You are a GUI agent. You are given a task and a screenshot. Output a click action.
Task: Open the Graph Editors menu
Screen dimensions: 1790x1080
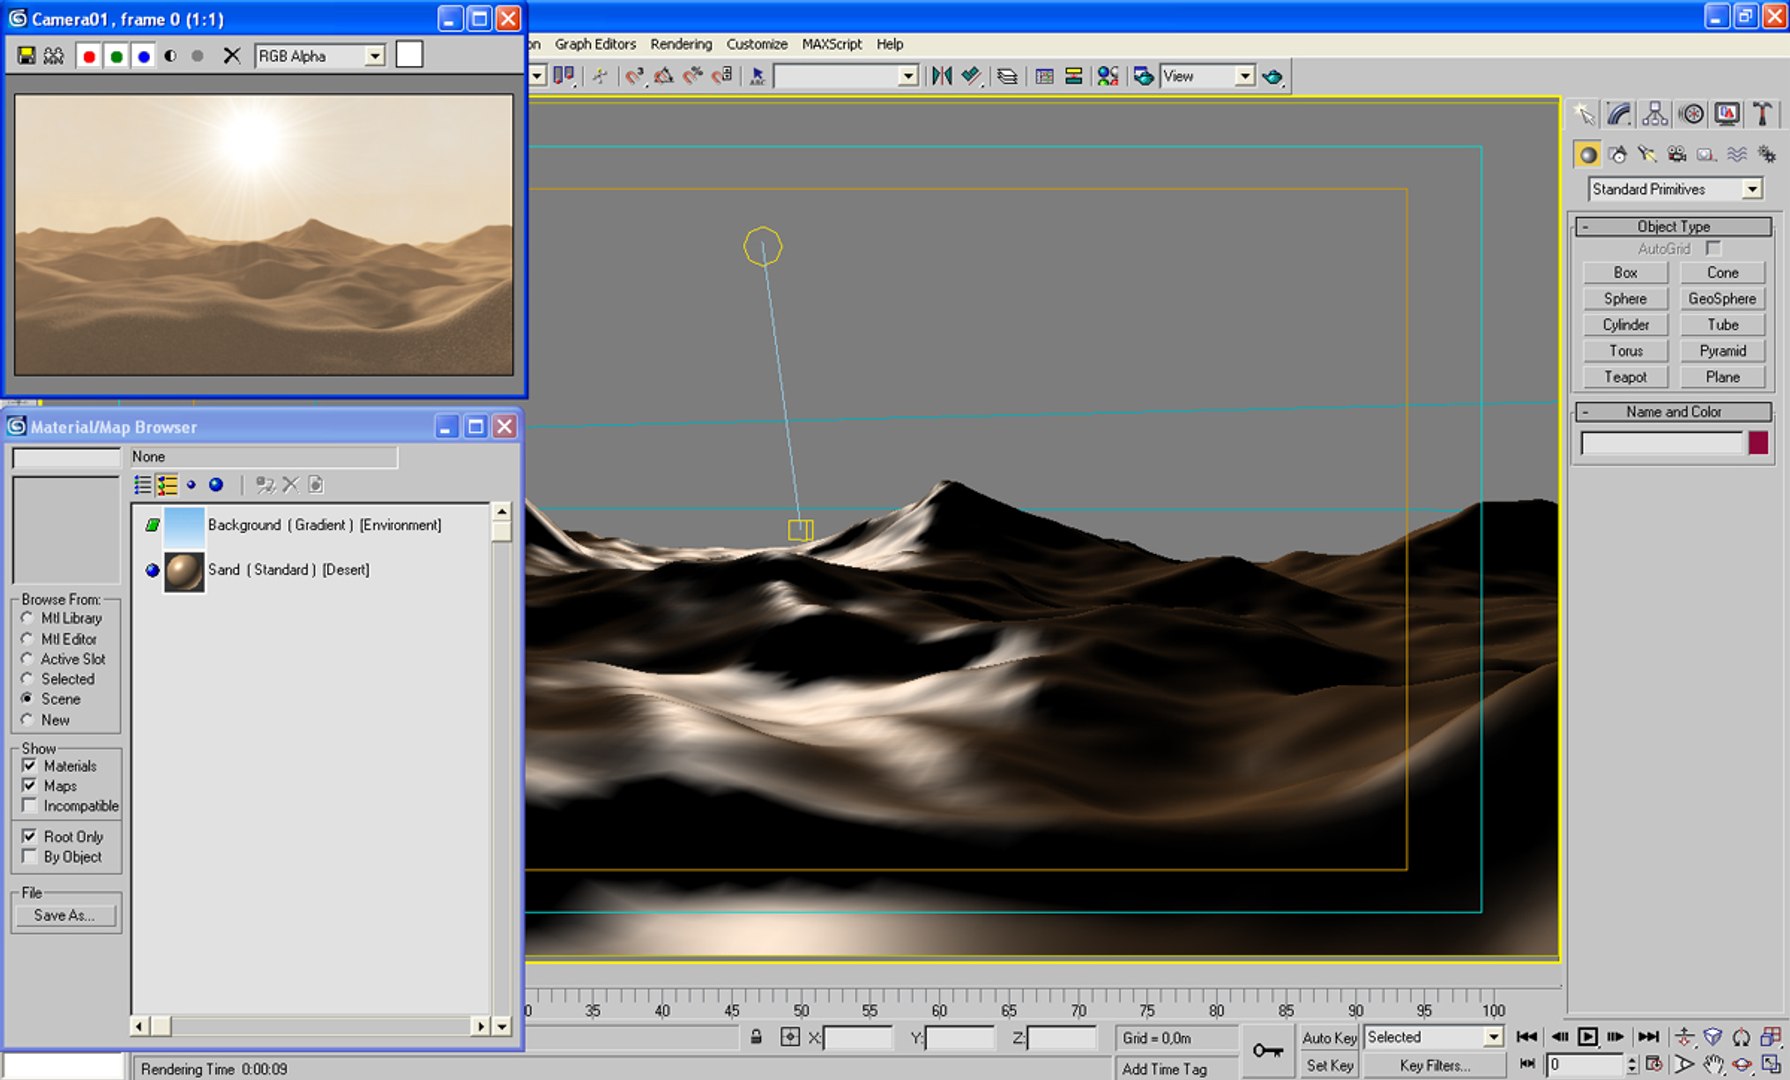pyautogui.click(x=595, y=44)
